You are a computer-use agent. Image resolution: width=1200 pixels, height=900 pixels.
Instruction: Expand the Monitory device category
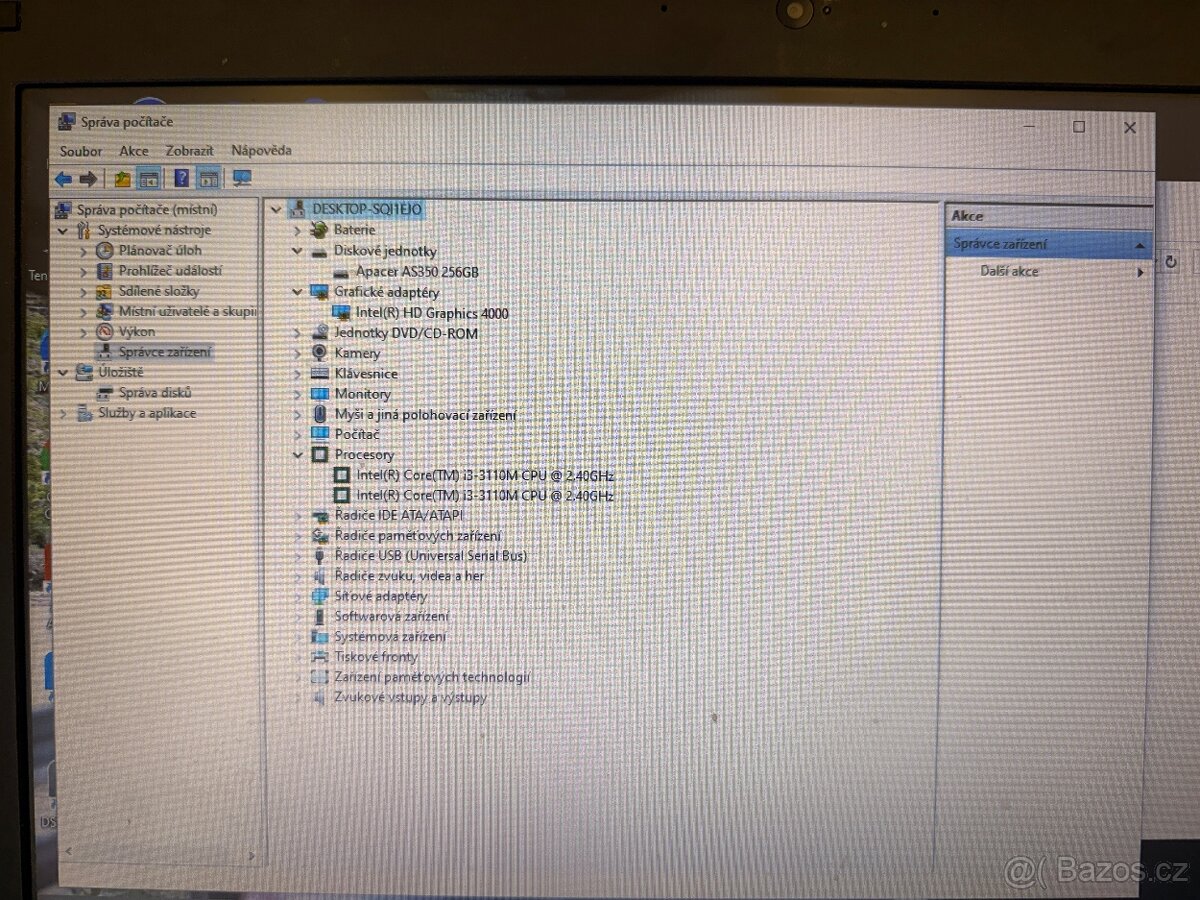[297, 394]
